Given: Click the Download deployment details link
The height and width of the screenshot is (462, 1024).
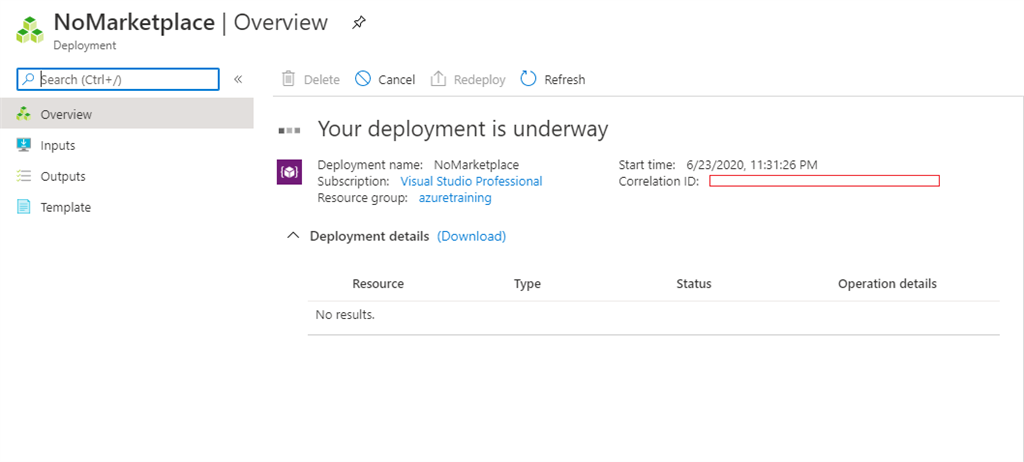Looking at the screenshot, I should pos(472,236).
